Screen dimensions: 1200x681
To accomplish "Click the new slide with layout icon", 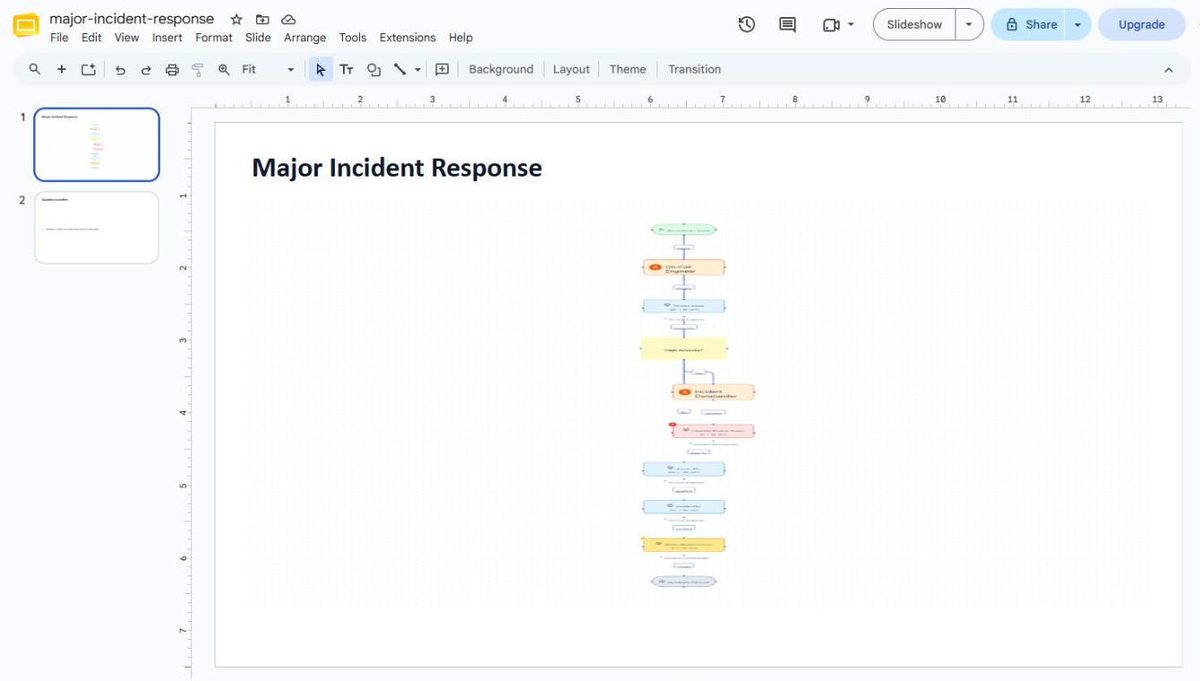I will tap(88, 69).
